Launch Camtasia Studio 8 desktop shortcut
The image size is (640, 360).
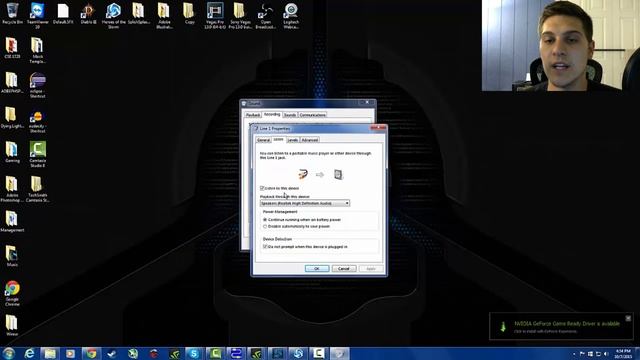point(38,154)
